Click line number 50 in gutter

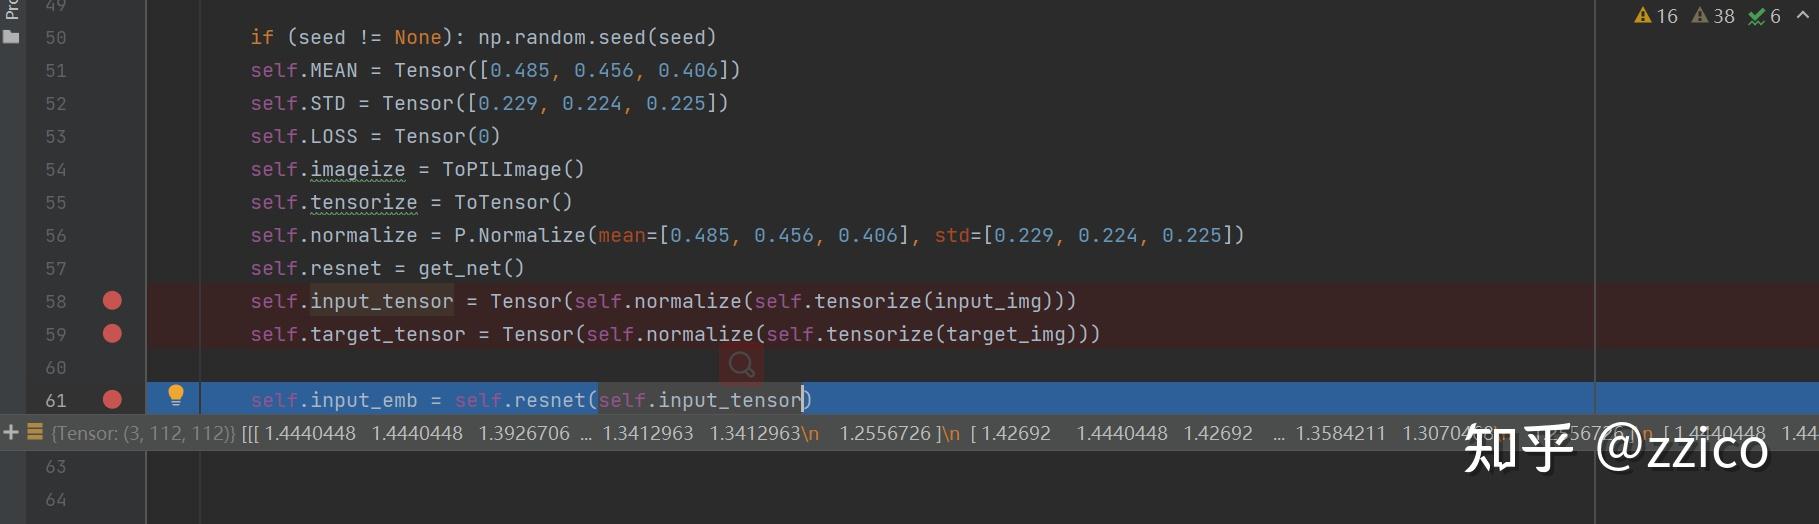55,38
